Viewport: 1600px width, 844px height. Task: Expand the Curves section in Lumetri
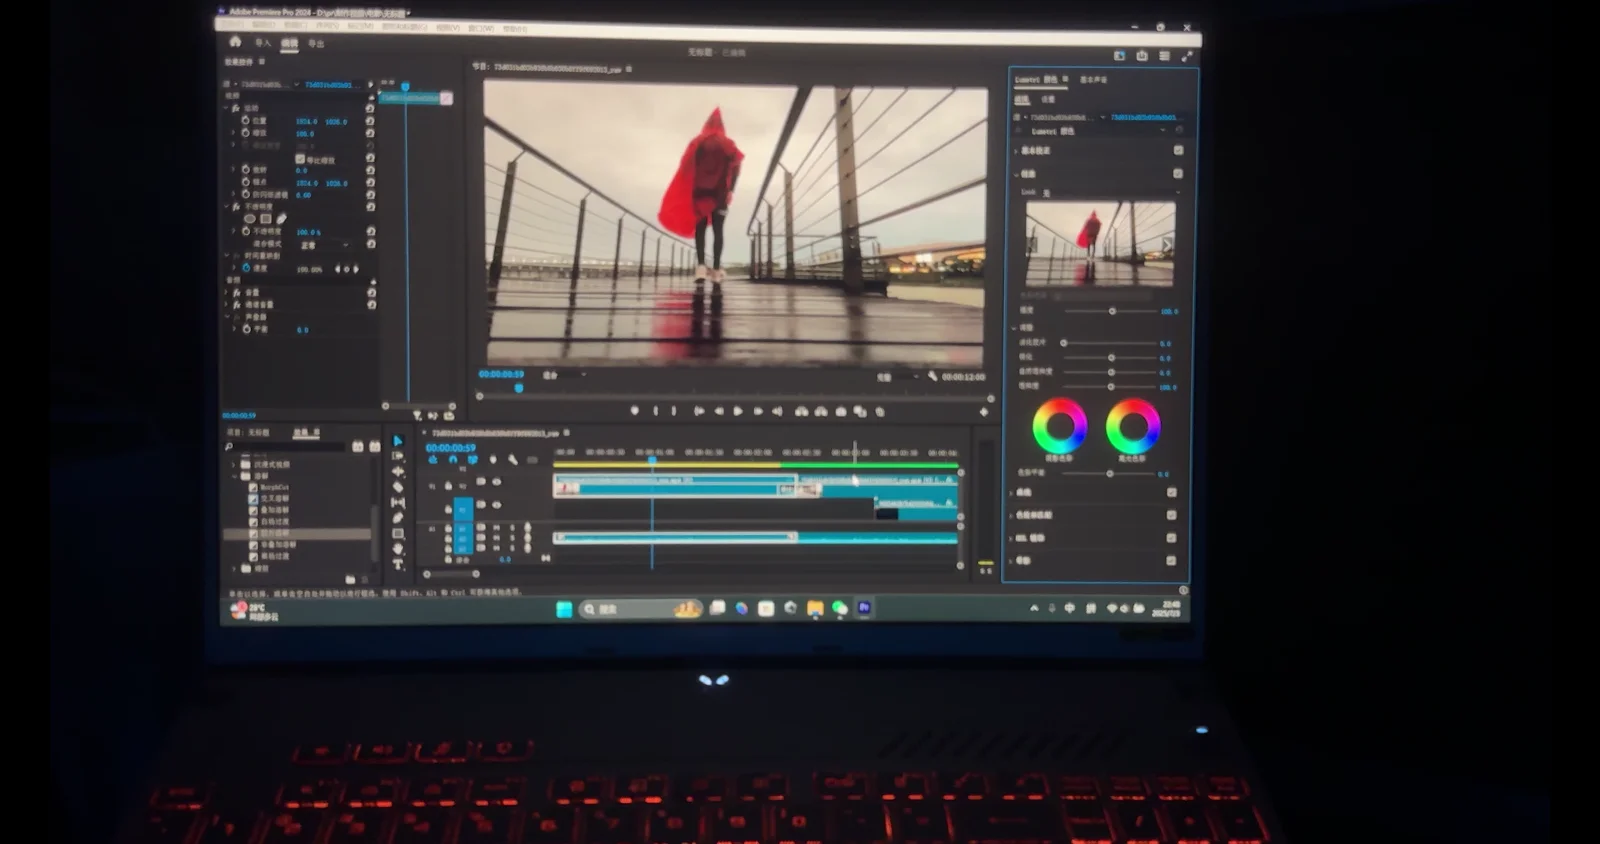click(x=1012, y=492)
